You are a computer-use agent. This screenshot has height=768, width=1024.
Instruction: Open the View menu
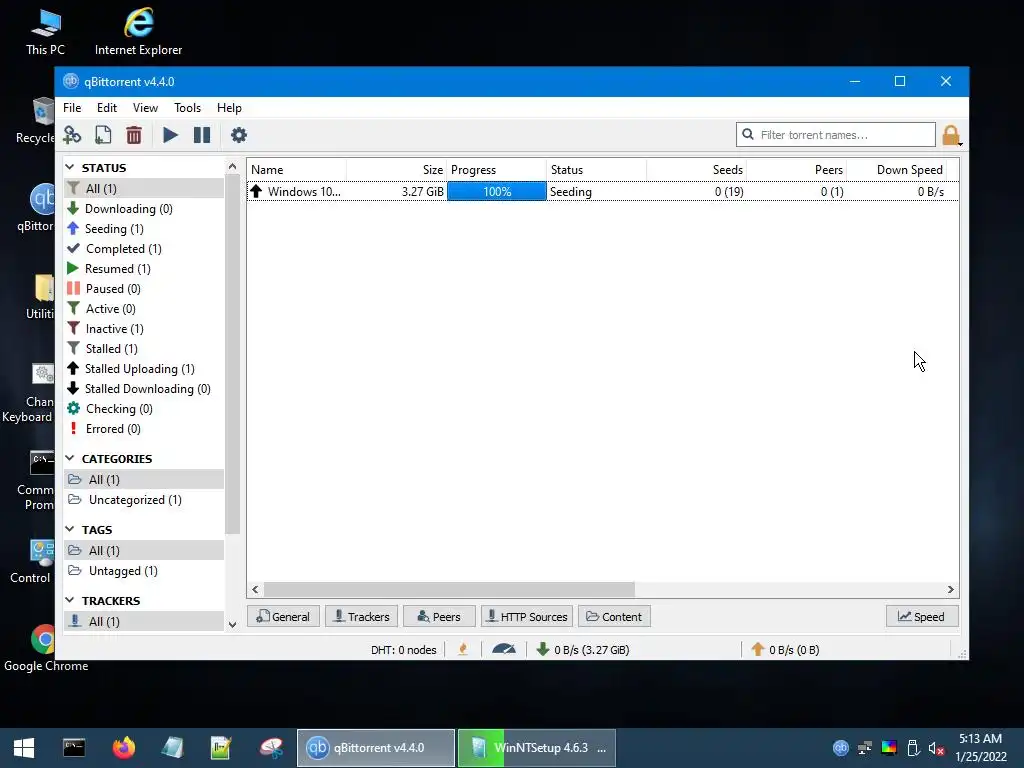pos(145,108)
